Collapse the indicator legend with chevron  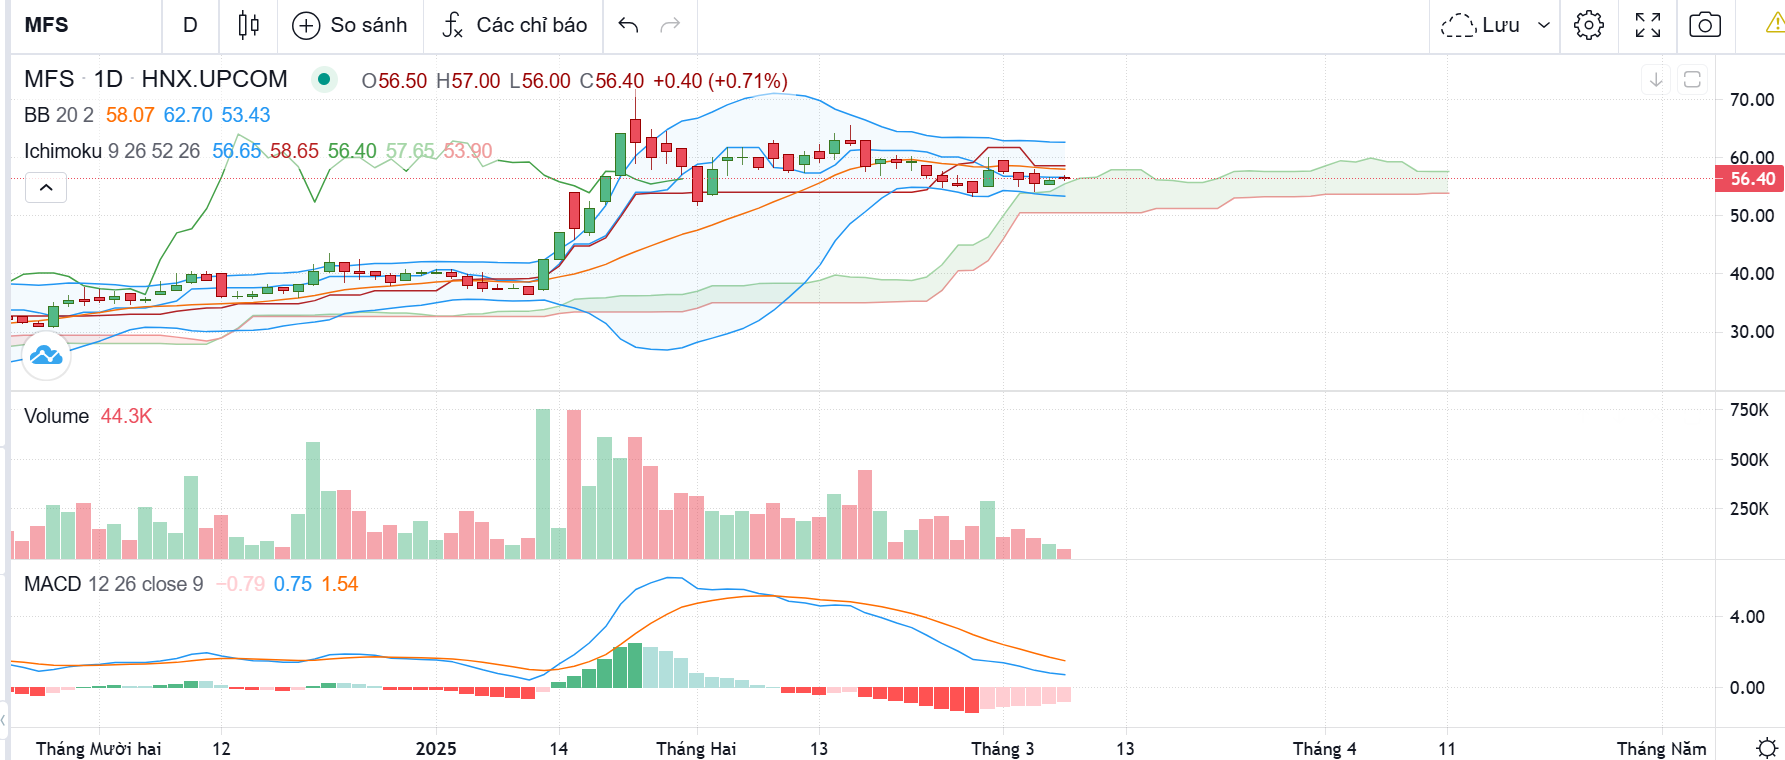(46, 187)
